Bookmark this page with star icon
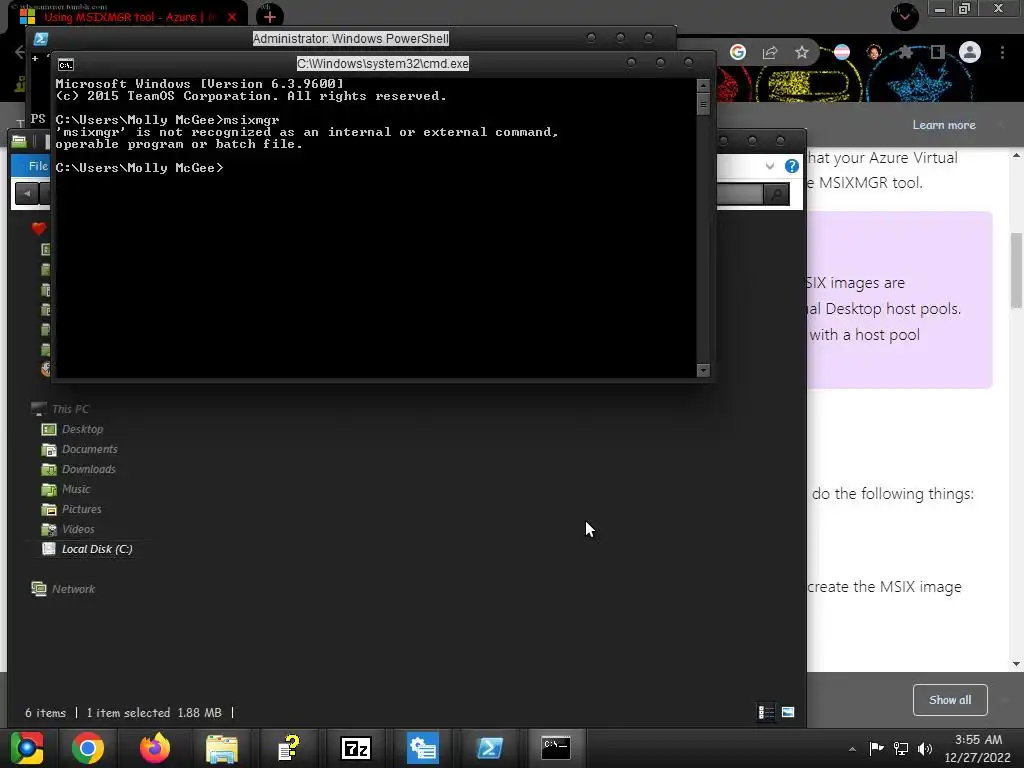 click(x=801, y=52)
